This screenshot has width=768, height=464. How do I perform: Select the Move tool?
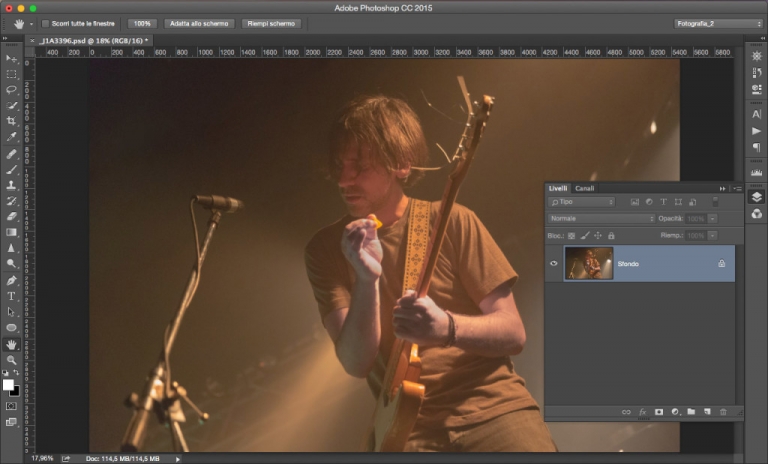[x=11, y=59]
